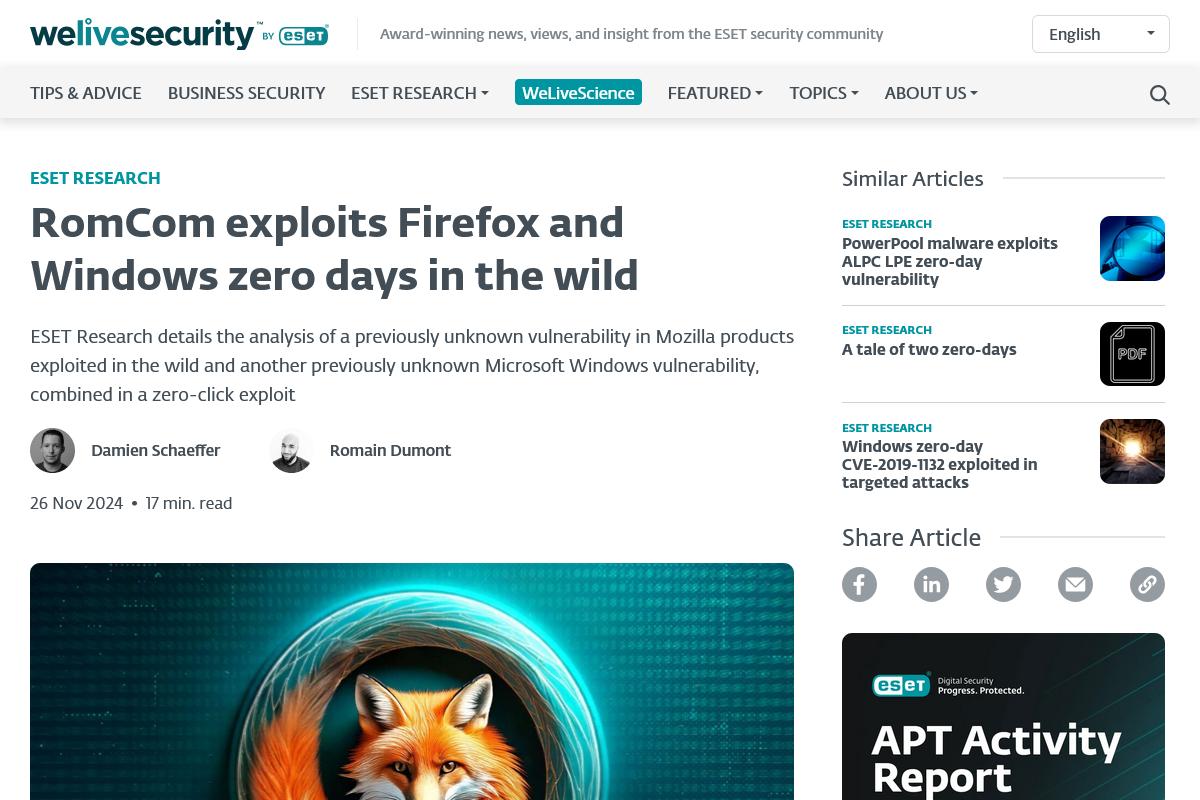Open the PowerPool malware article thumbnail
1200x800 pixels.
coord(1132,248)
